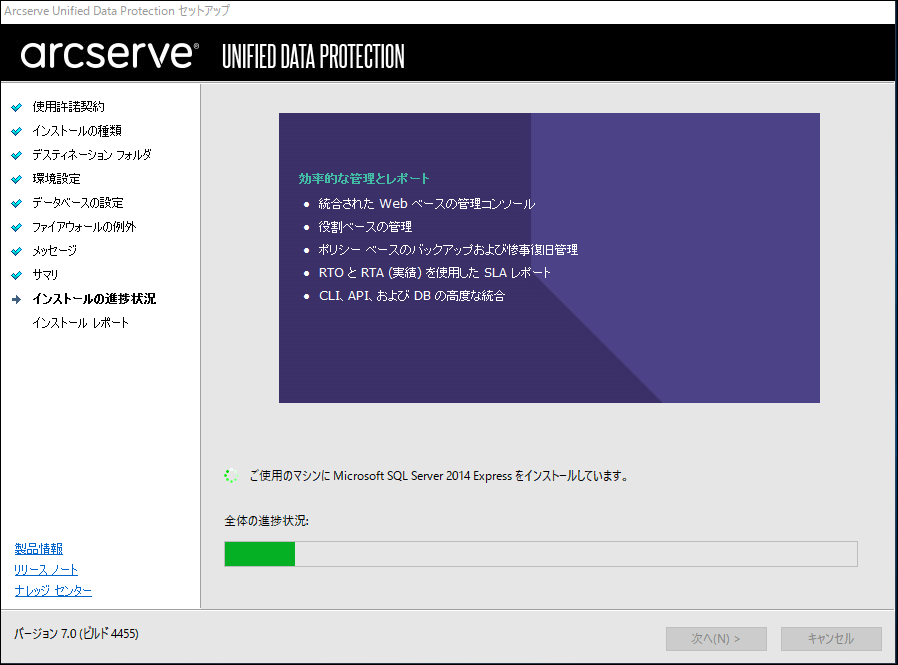Click the checkmark icon beside メッセージ
898x665 pixels.
point(17,251)
